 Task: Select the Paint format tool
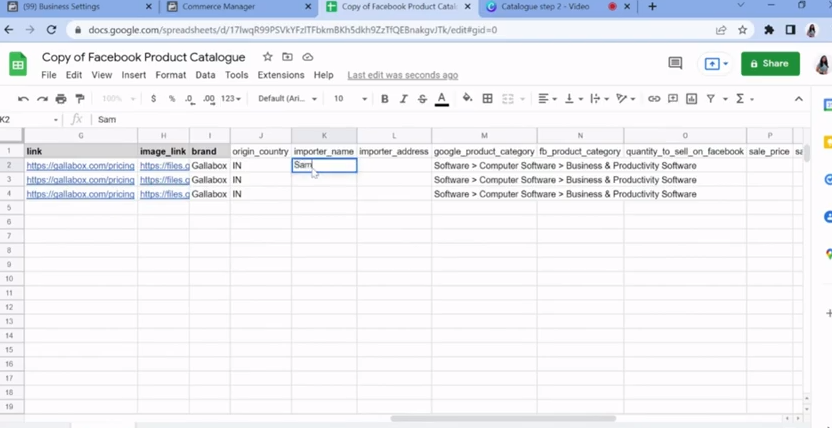(80, 99)
